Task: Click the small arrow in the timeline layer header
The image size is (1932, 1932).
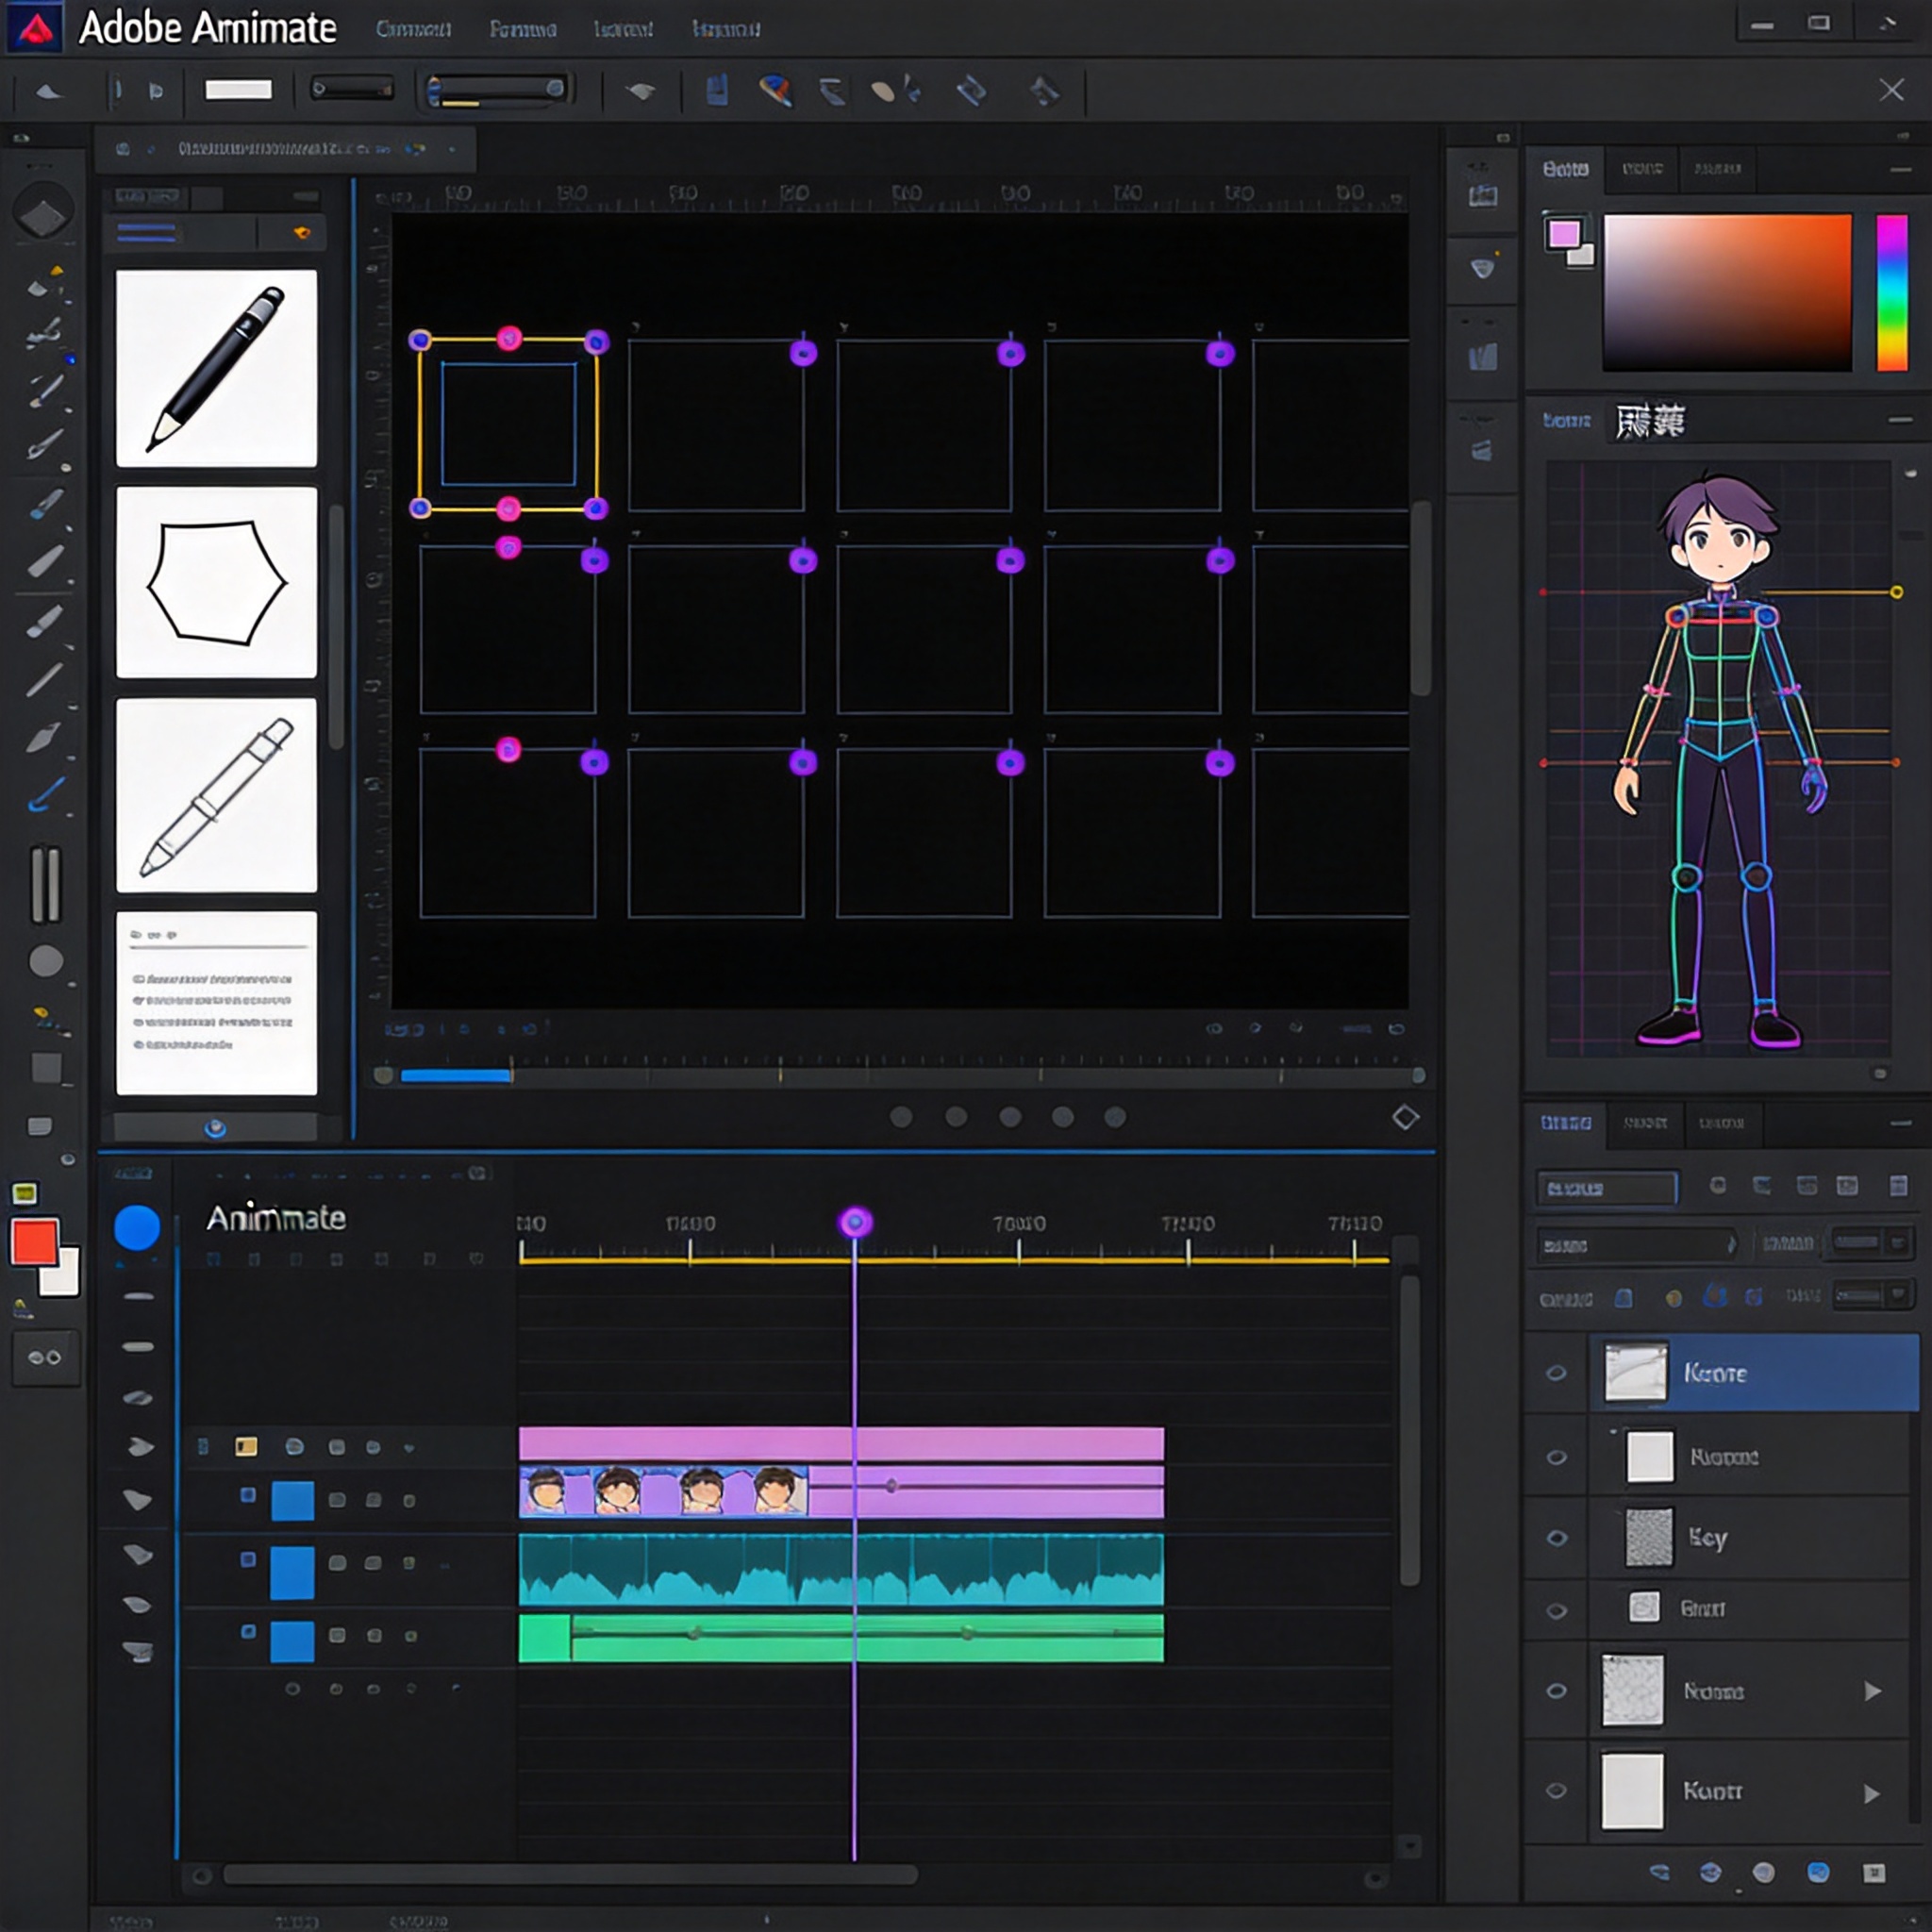Action: point(409,1447)
